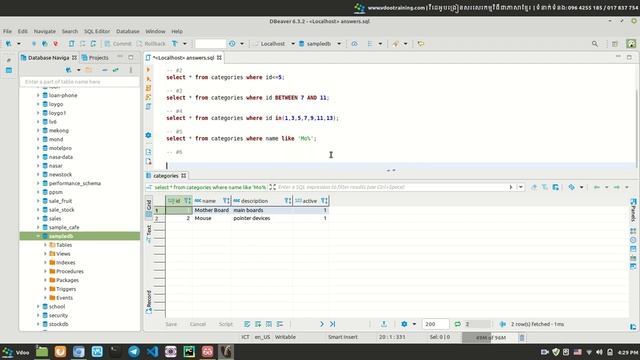Screen dimensions: 640x360
Task: Toggle the Panels side button
Action: coord(633,209)
